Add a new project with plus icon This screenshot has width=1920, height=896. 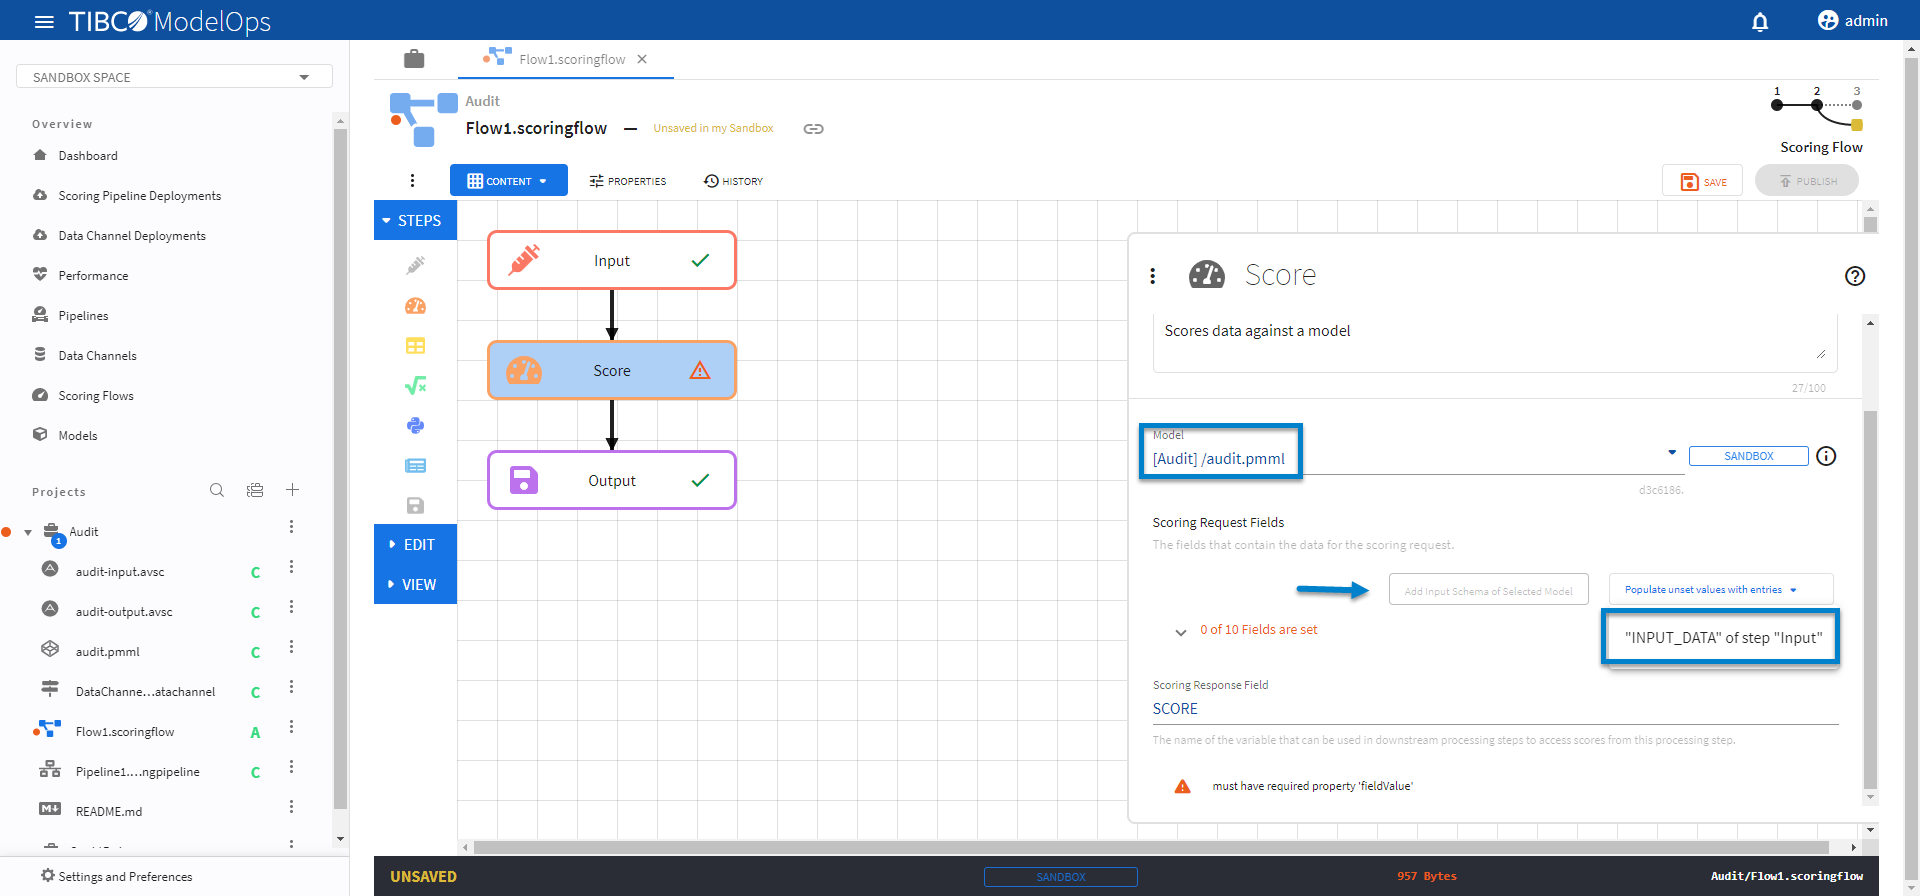coord(292,490)
